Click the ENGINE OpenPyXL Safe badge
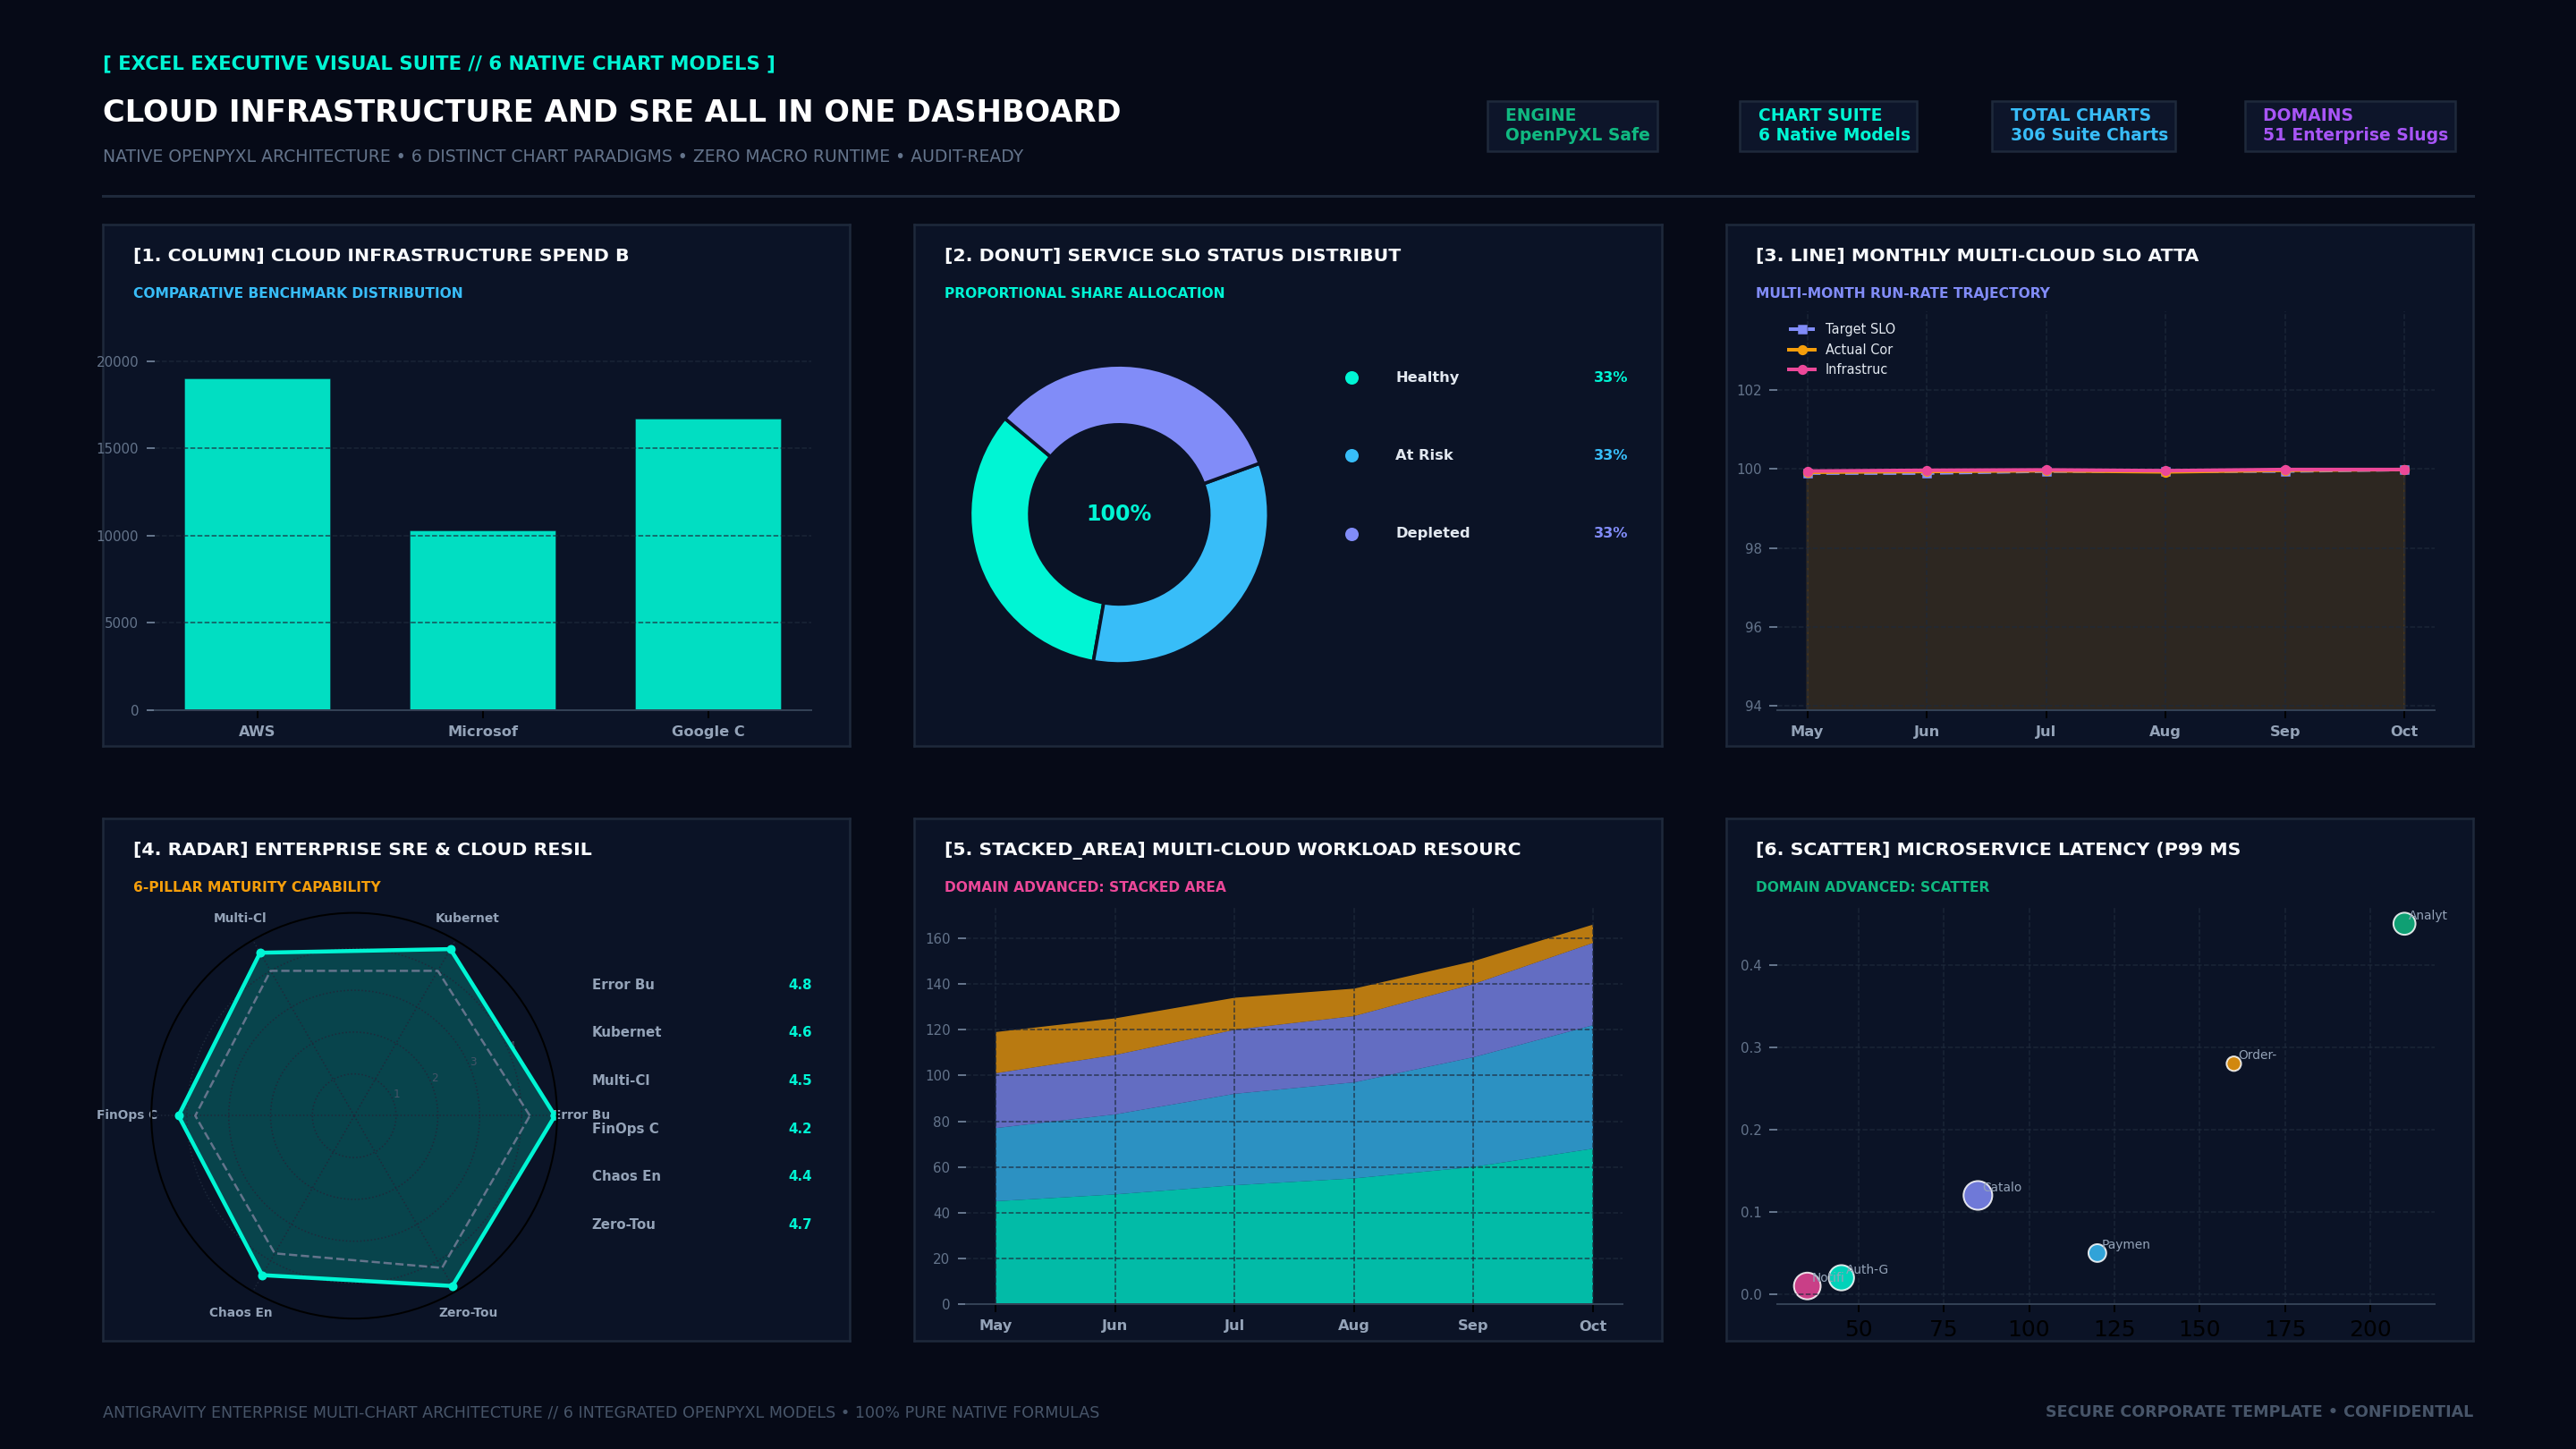This screenshot has height=1449, width=2576. coord(1572,126)
